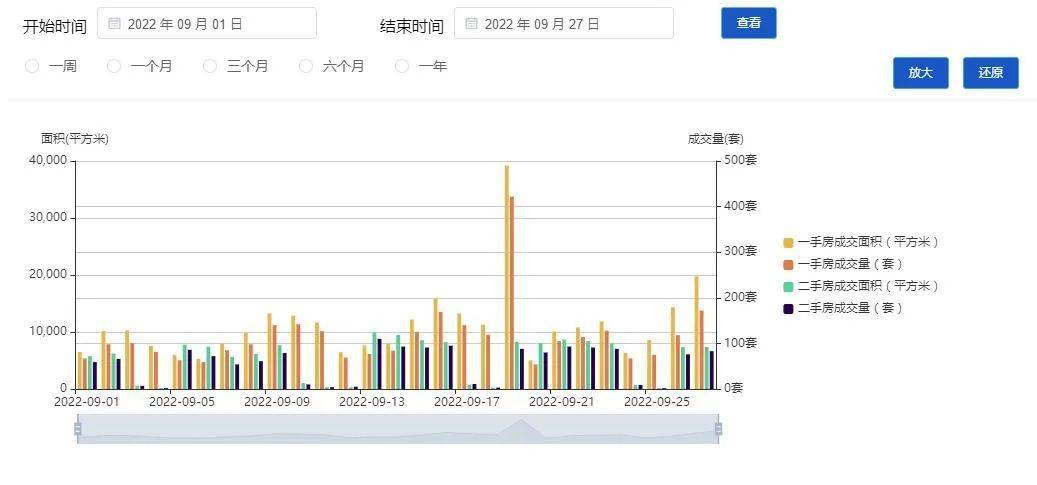The image size is (1037, 485).
Task: Click the x-axis label 2022-09-21
Action: click(x=562, y=401)
